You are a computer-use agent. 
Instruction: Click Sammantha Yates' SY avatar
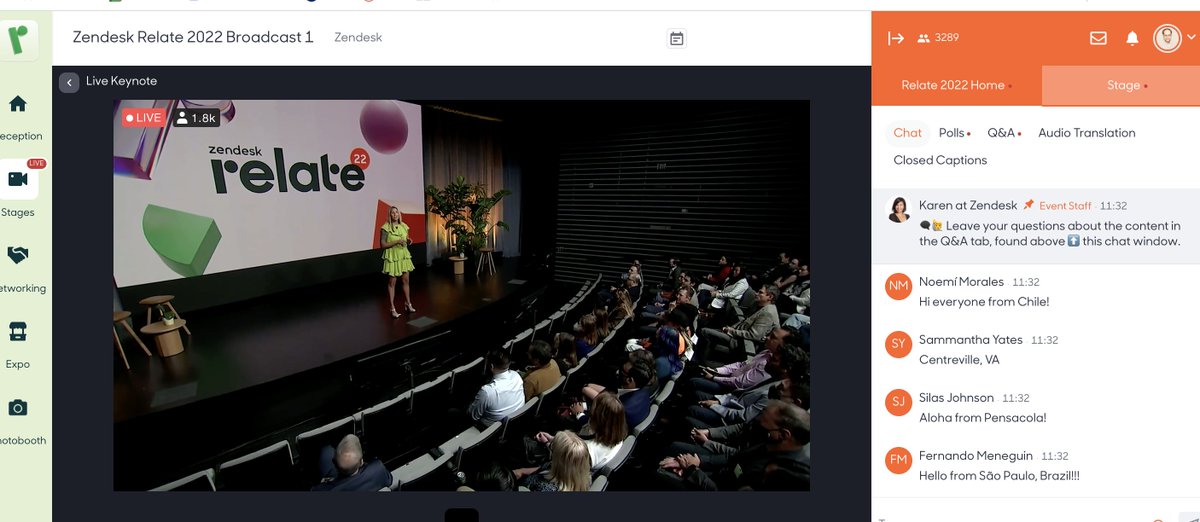[x=898, y=344]
